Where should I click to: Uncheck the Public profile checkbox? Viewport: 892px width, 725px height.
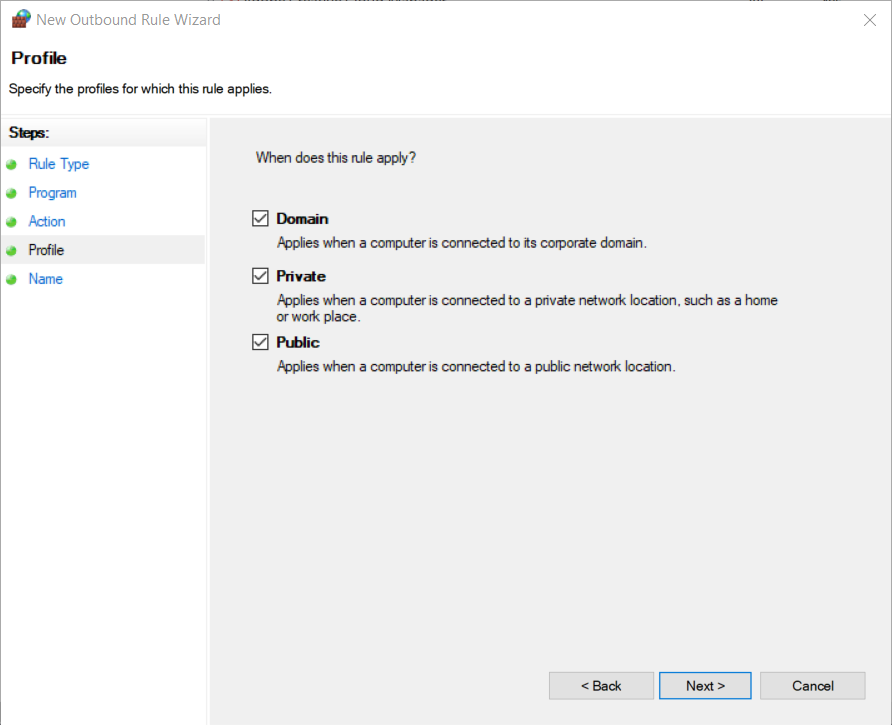[260, 342]
